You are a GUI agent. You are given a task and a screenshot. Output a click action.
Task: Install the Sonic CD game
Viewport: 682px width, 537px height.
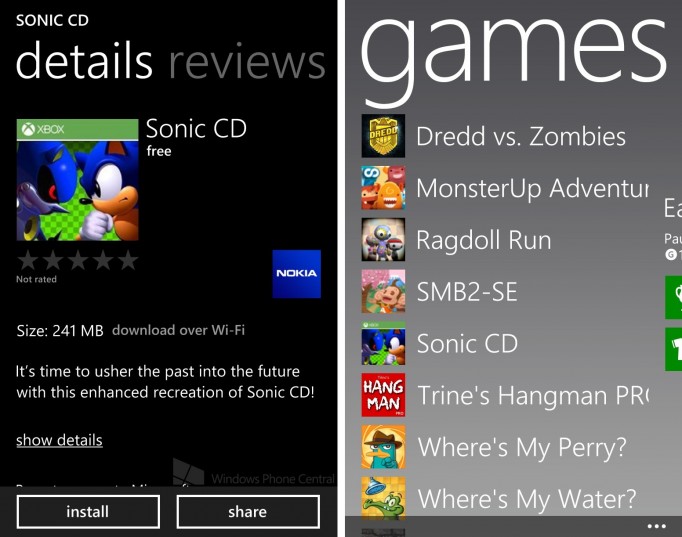(x=88, y=512)
